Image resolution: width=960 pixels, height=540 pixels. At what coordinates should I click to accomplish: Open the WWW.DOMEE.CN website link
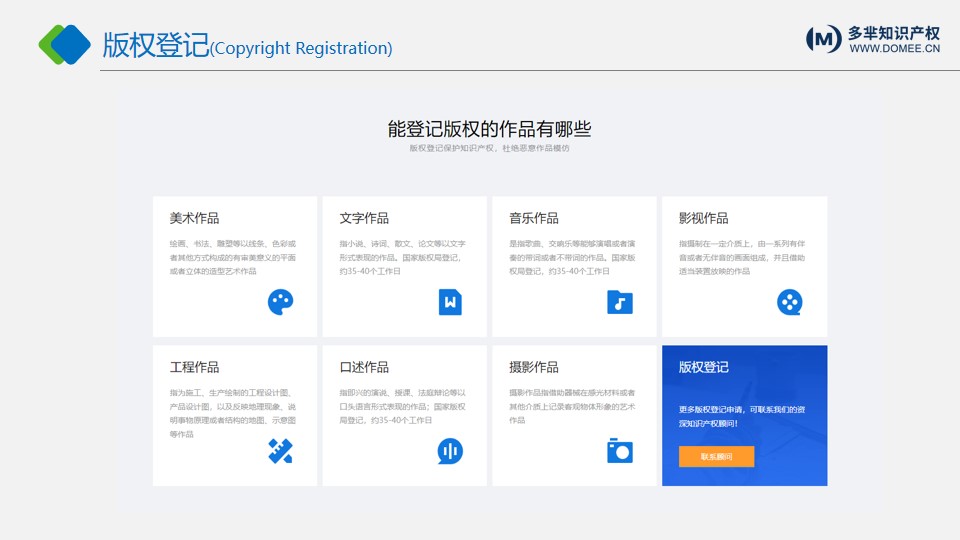[894, 48]
